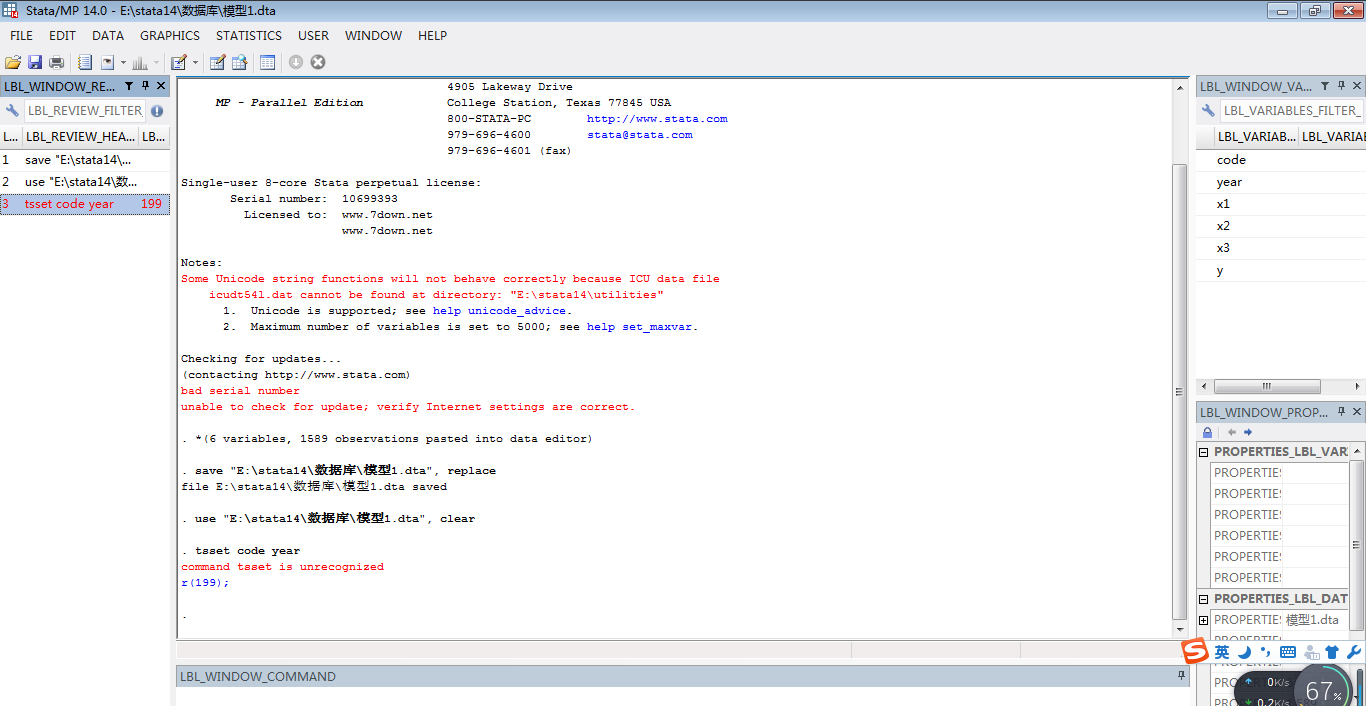The image size is (1366, 706).
Task: Focus the Review filter input field
Action: [84, 111]
